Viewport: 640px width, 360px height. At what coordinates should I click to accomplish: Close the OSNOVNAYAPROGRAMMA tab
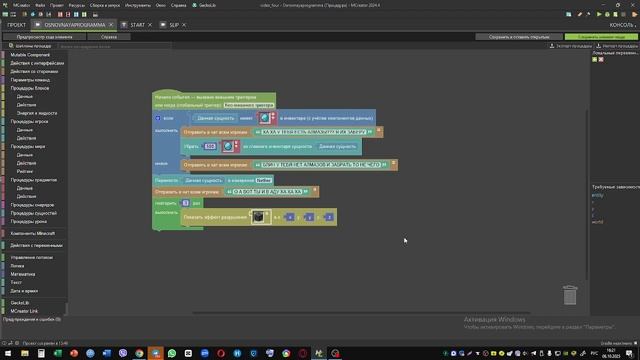(x=111, y=25)
